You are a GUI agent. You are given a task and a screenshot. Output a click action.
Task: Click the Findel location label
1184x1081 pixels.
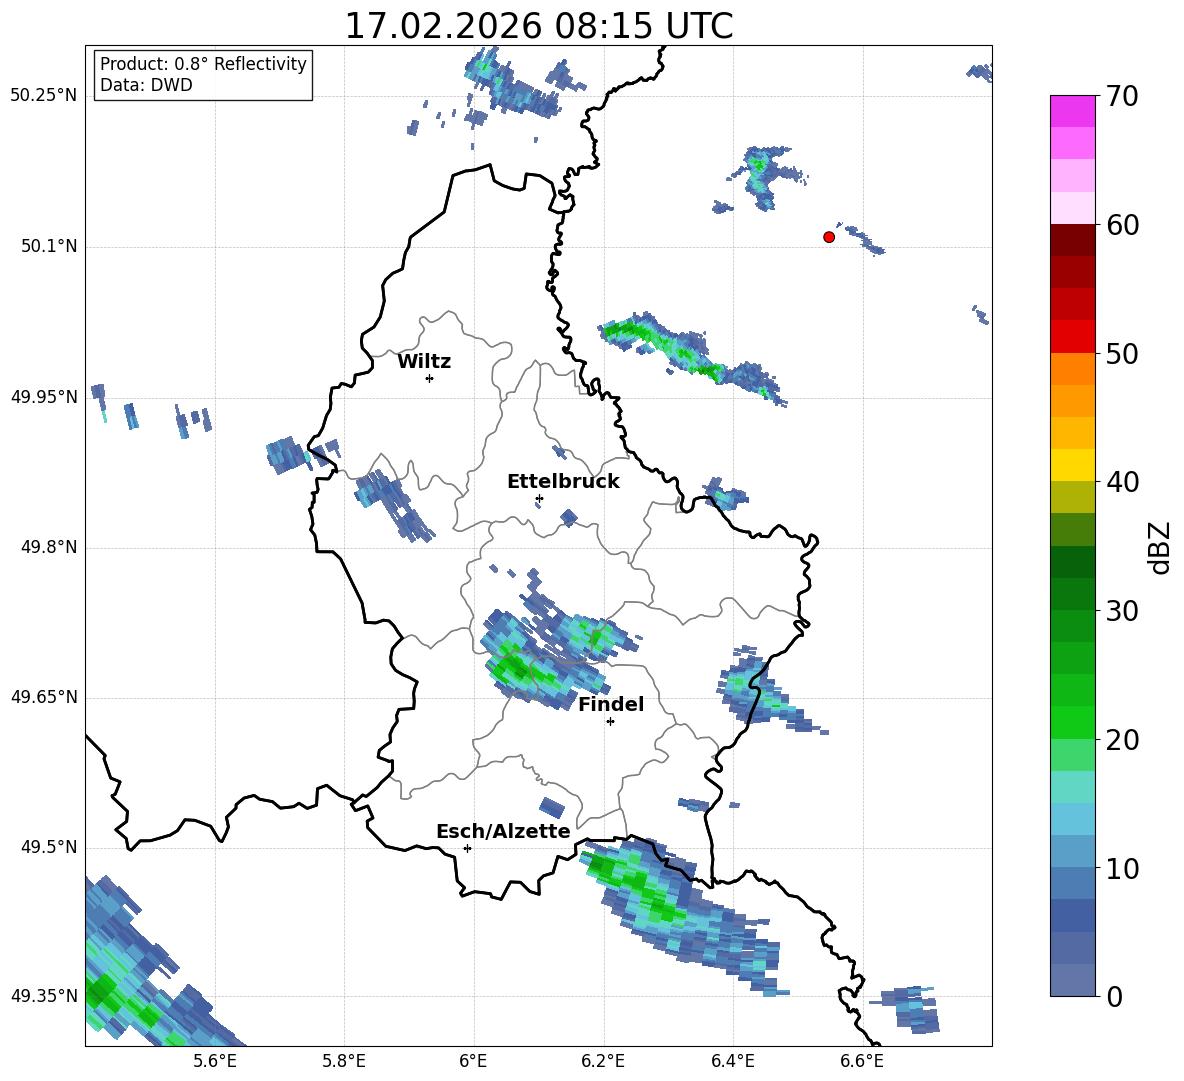[x=611, y=704]
